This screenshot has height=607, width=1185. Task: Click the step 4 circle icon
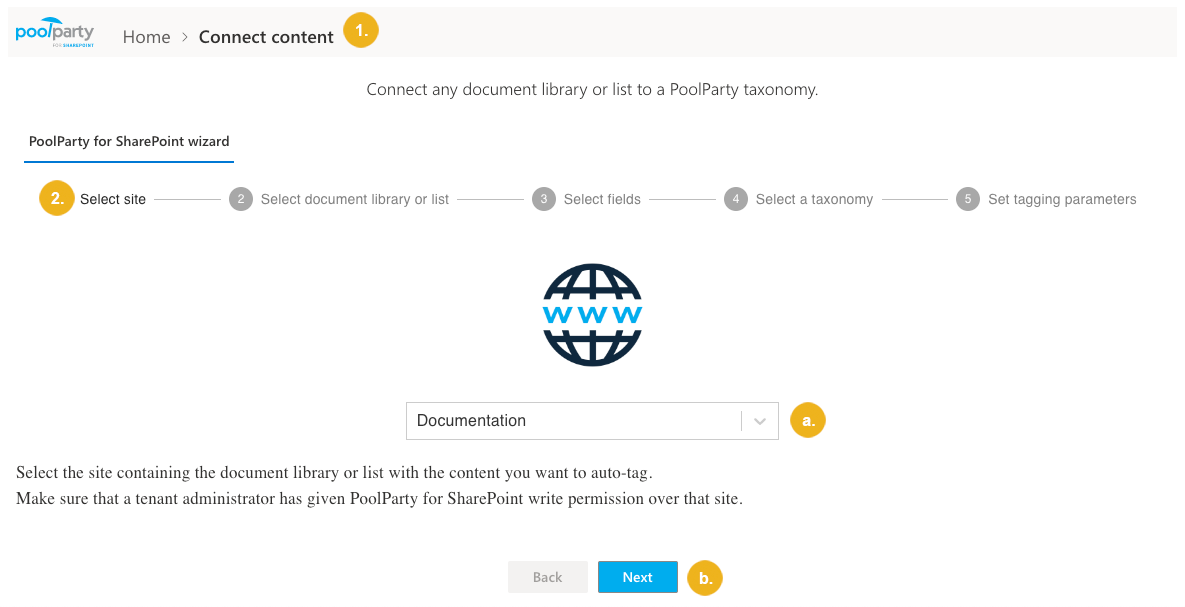735,199
